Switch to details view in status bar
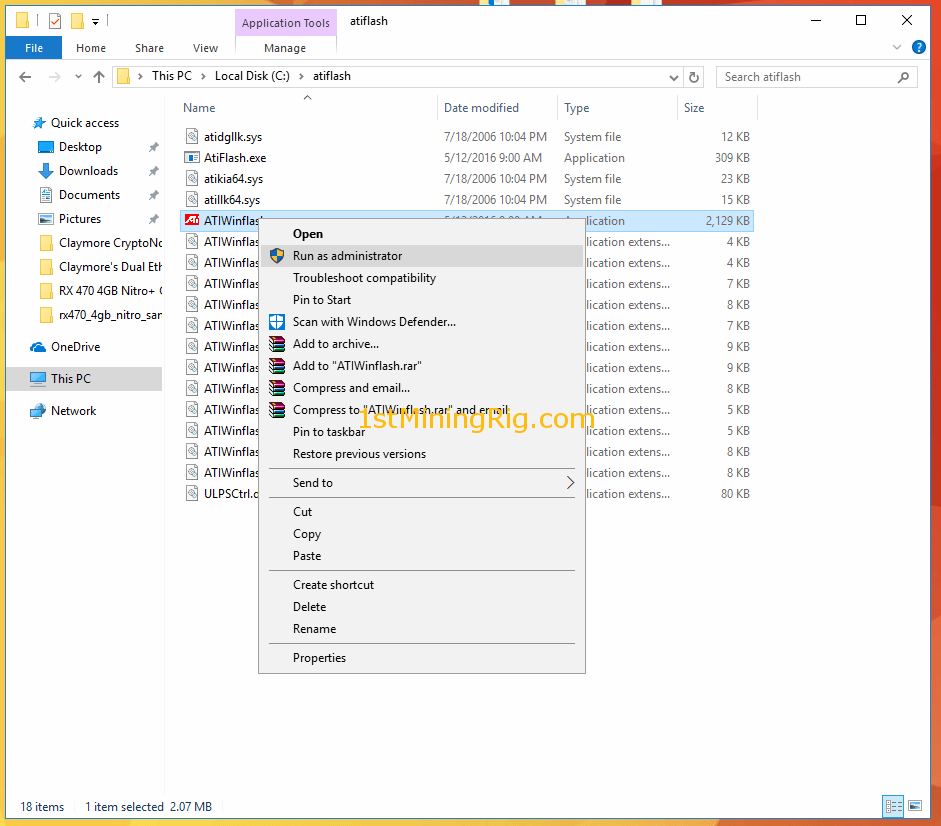Image resolution: width=941 pixels, height=826 pixels. click(893, 806)
